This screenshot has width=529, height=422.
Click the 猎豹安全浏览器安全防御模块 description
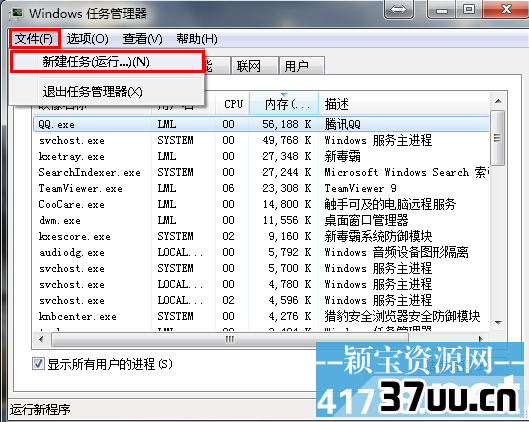coord(402,316)
